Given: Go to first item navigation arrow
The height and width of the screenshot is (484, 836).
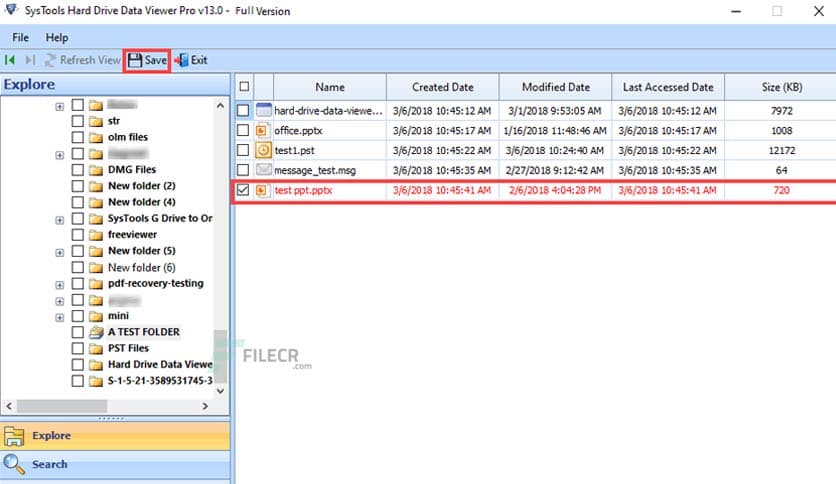Looking at the screenshot, I should click(x=10, y=60).
